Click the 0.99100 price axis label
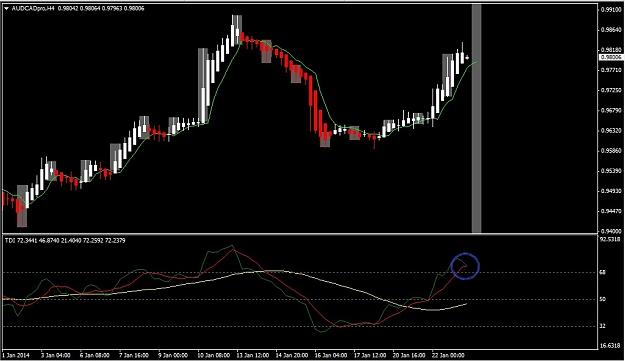625x361 pixels. click(611, 10)
